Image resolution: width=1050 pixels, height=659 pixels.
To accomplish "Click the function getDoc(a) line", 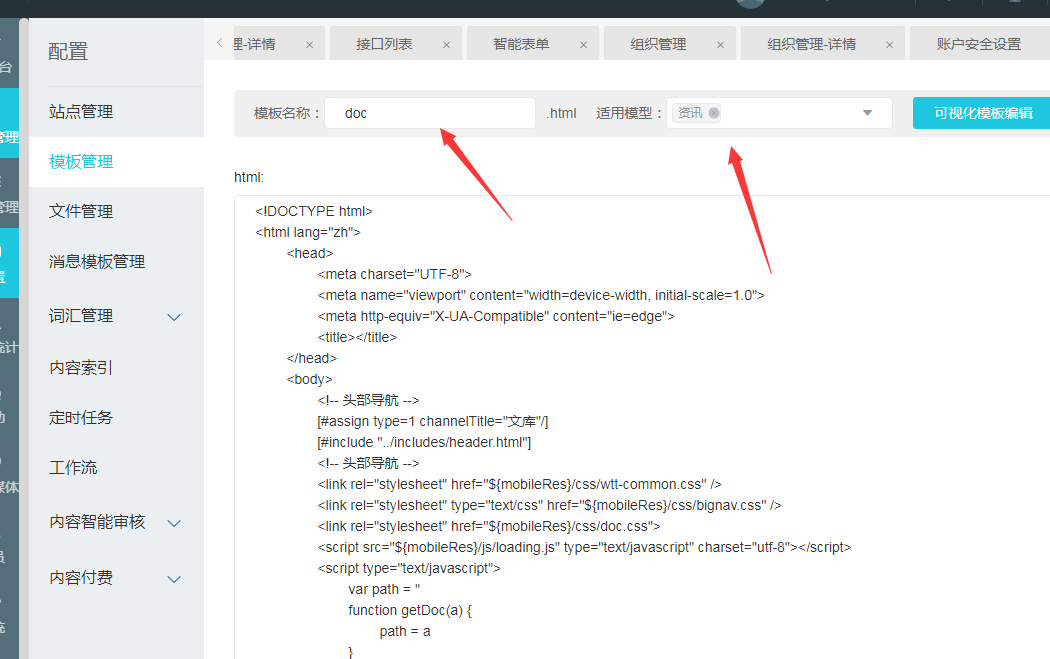I will [x=410, y=610].
